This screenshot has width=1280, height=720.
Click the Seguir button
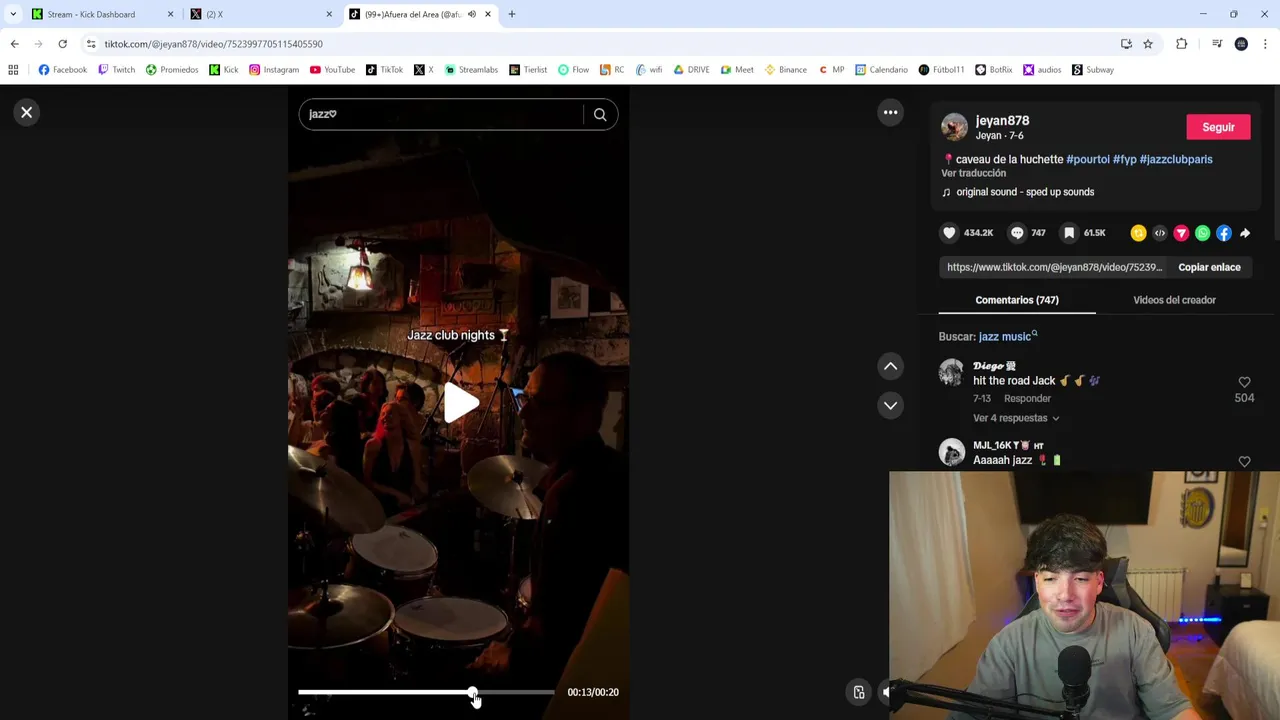[x=1218, y=127]
